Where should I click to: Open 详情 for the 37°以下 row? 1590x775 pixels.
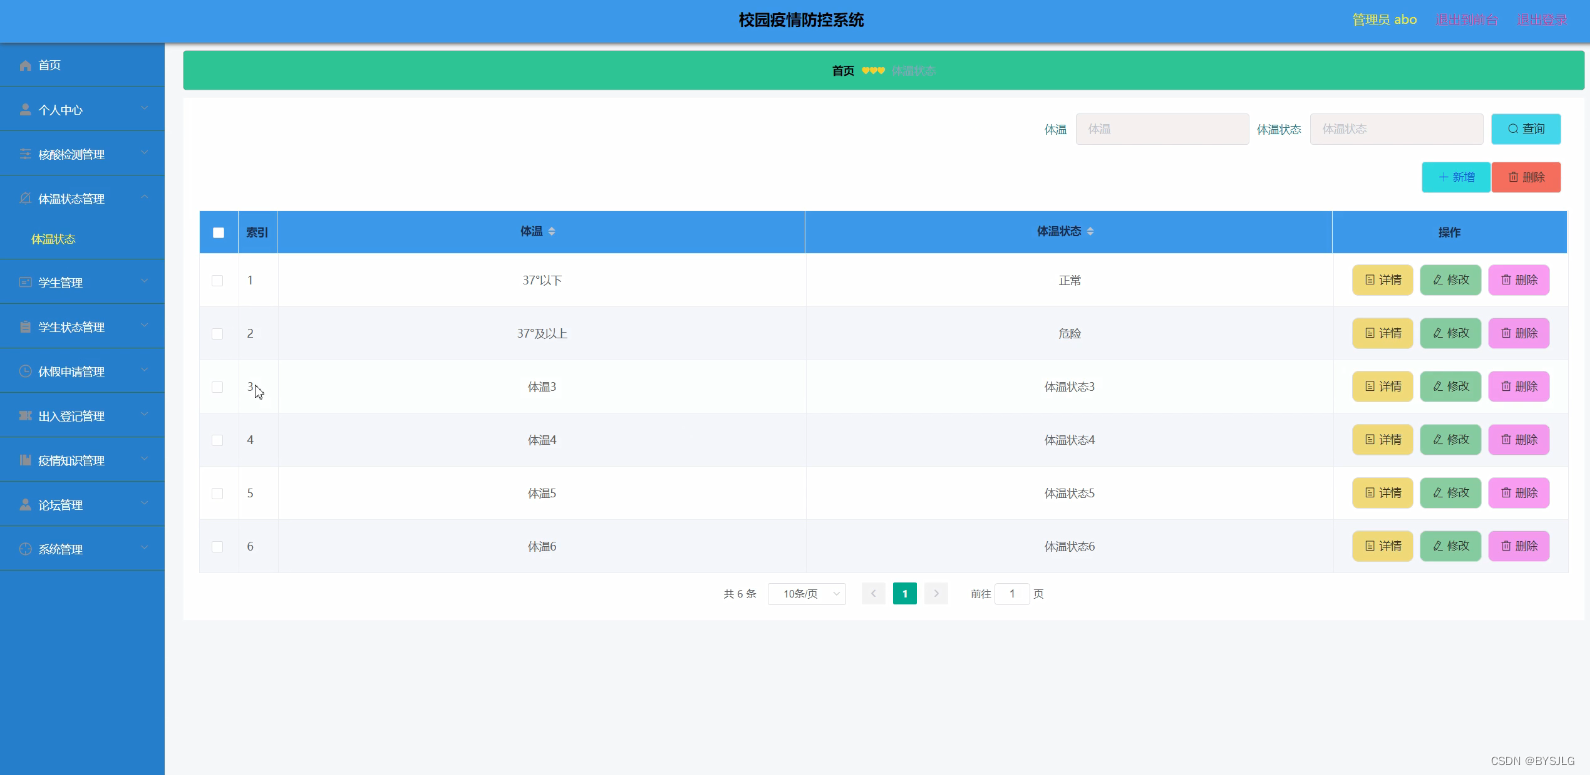[x=1383, y=280]
